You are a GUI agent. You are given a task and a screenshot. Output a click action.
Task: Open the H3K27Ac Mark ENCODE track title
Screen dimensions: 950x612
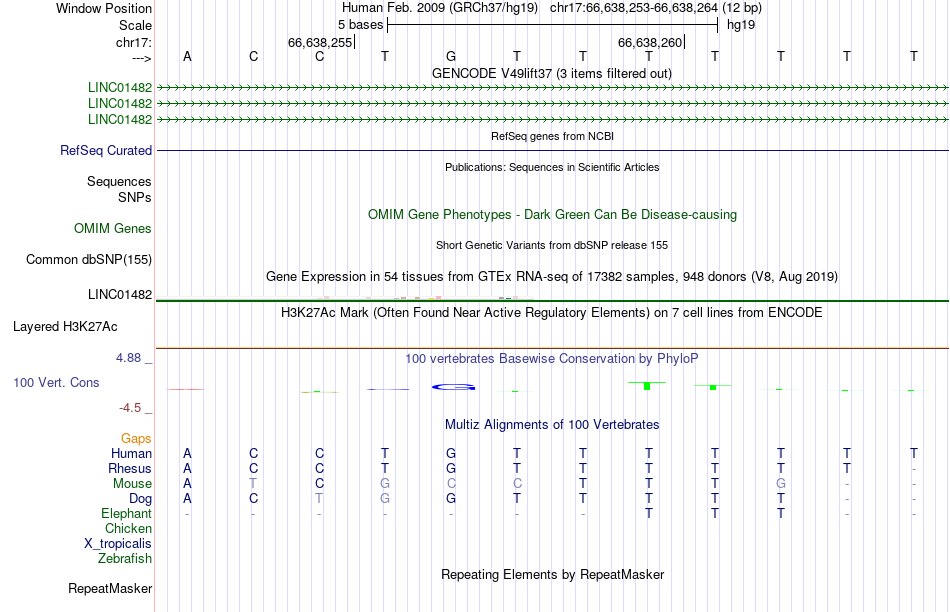point(552,313)
